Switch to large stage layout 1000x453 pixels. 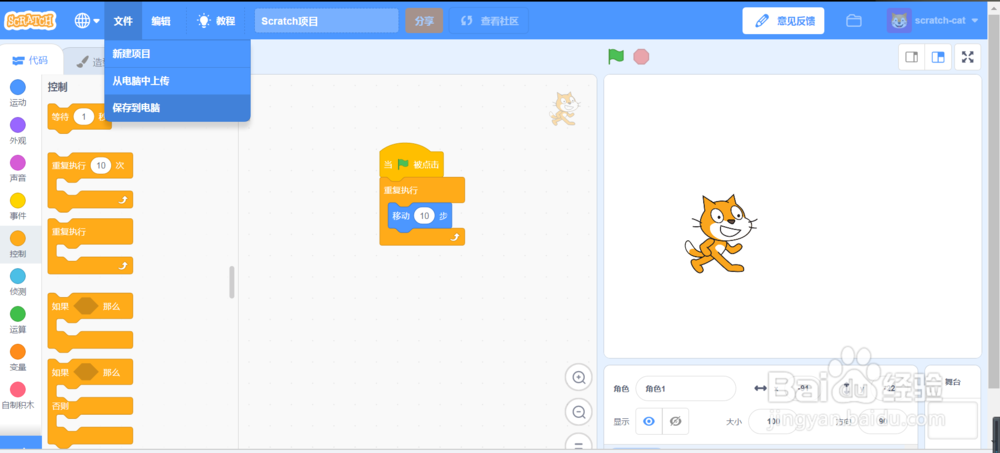coord(938,57)
